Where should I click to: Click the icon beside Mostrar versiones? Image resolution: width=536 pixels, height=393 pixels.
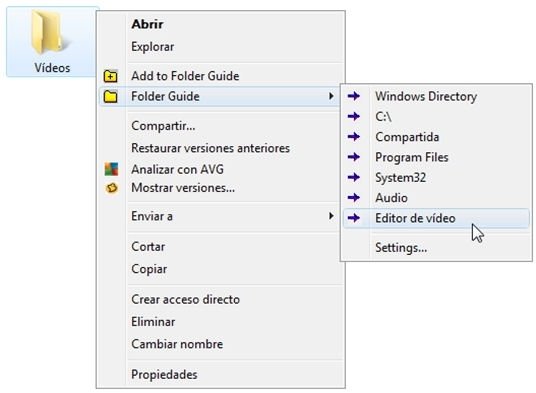[x=112, y=188]
